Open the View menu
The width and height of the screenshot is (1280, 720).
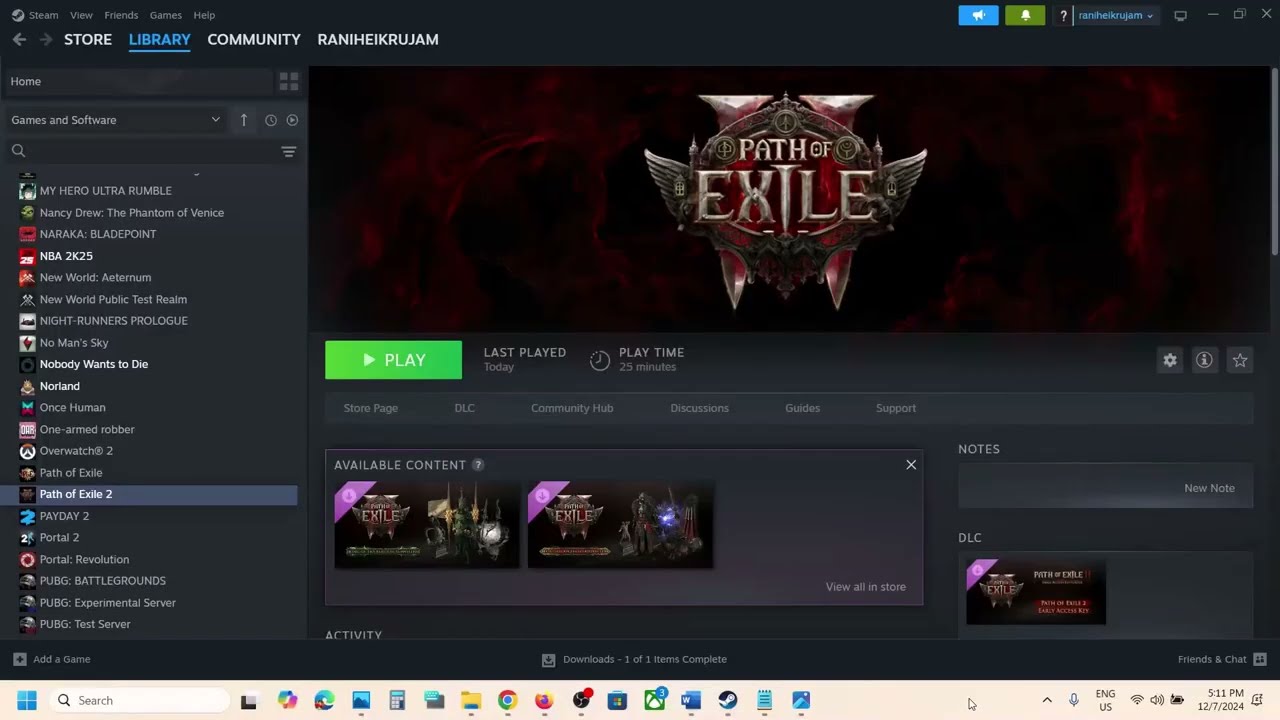[81, 15]
